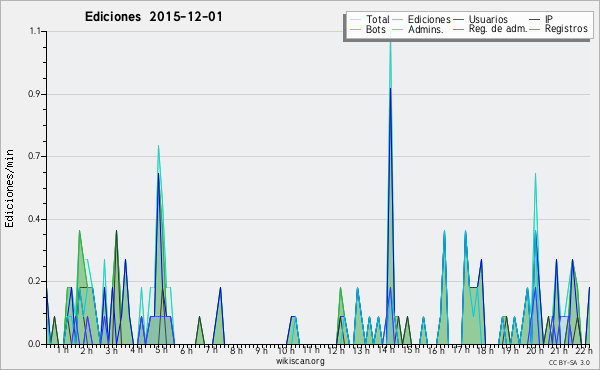Click the Reg. de adm. magenta legend line
The height and width of the screenshot is (370, 600).
(x=458, y=29)
